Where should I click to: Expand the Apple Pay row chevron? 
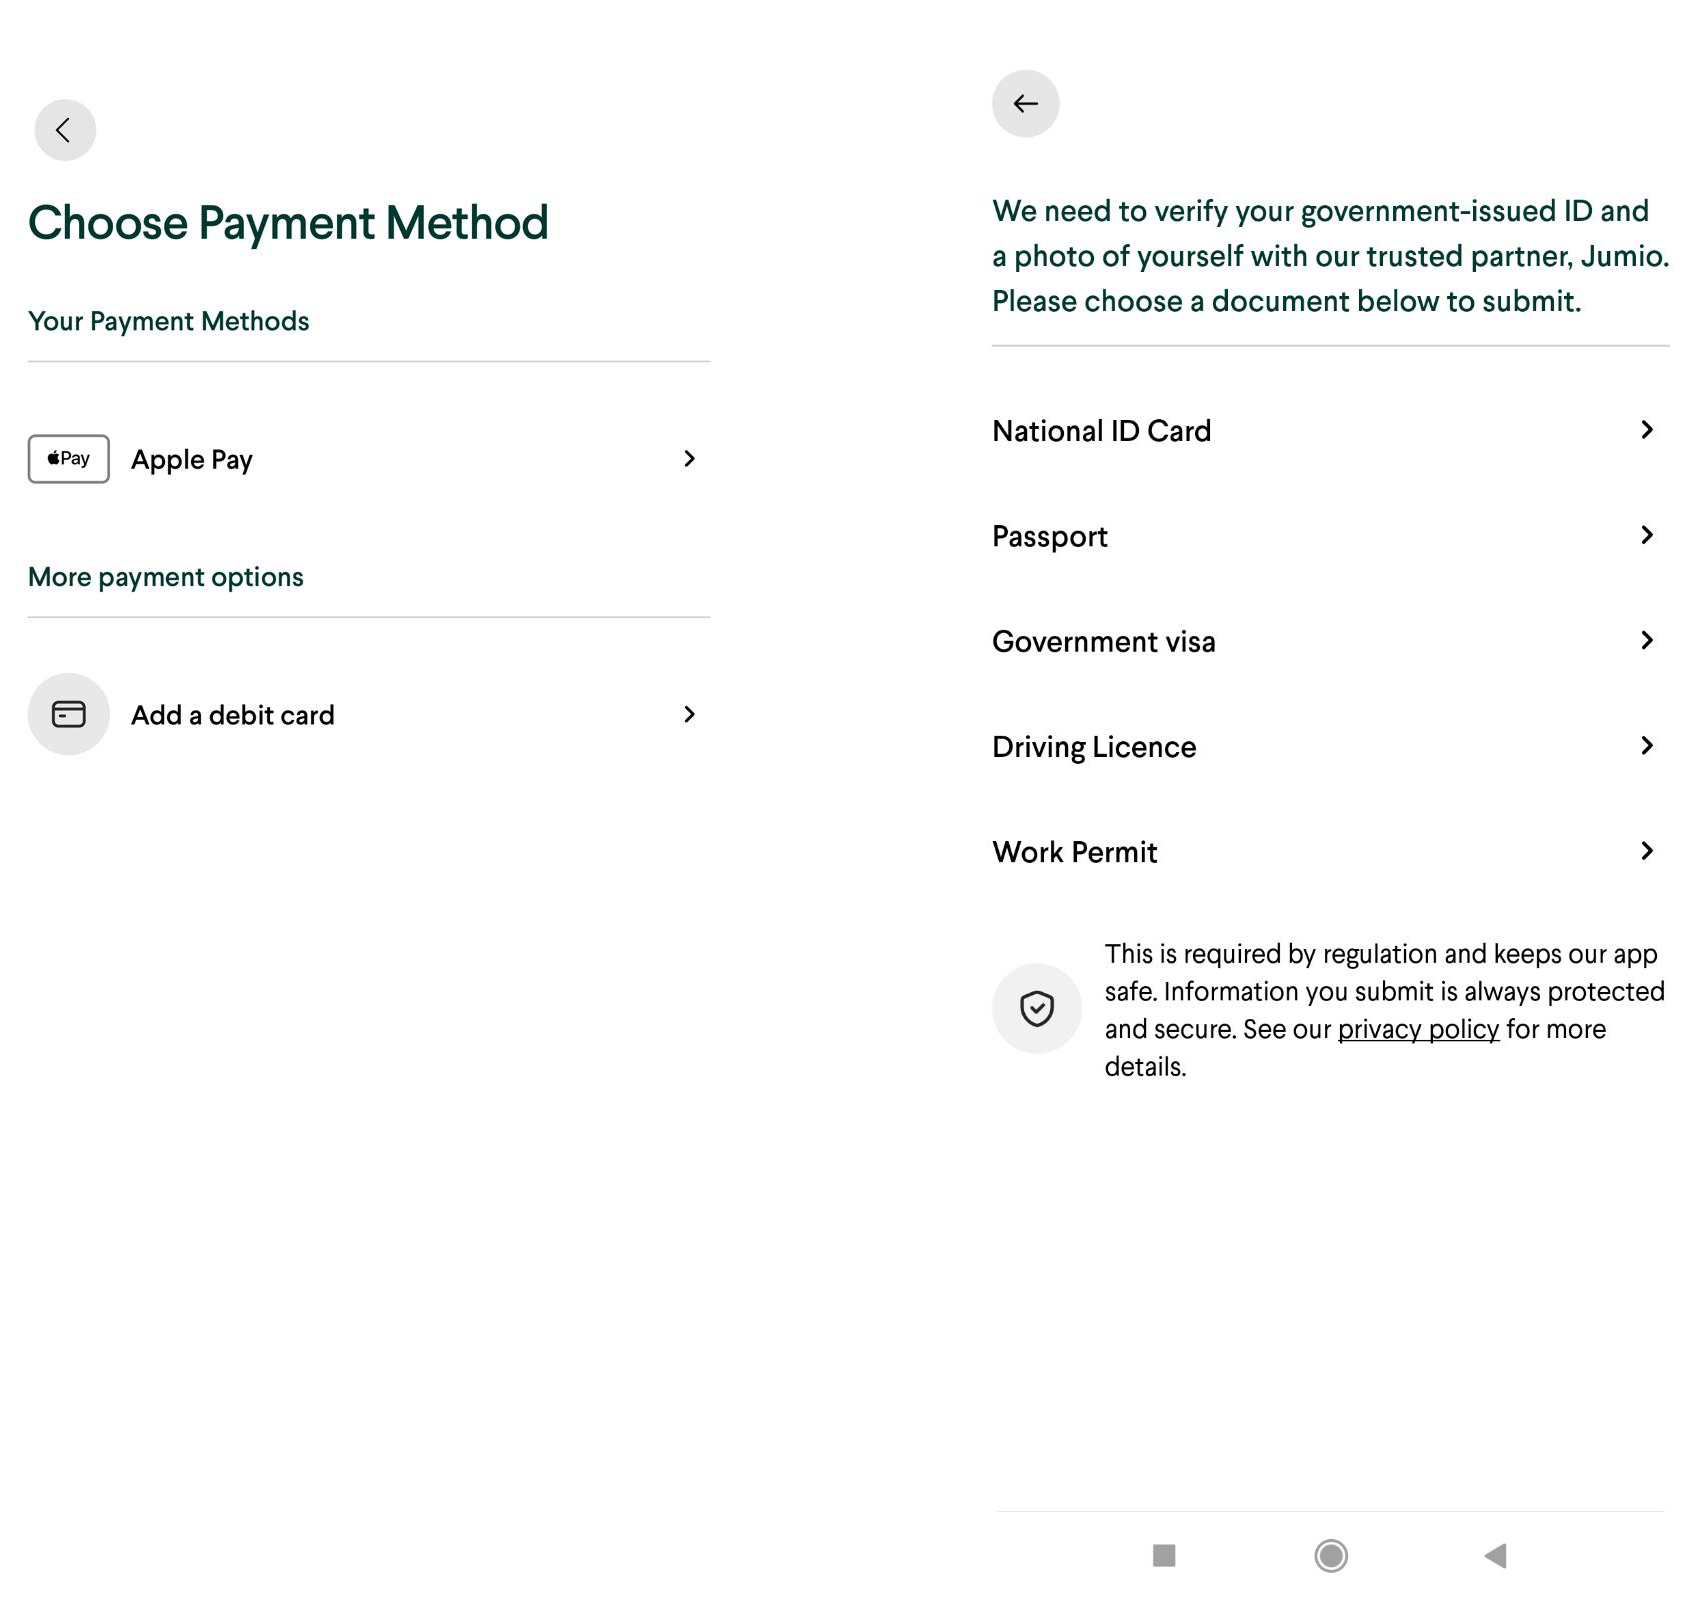(x=689, y=459)
